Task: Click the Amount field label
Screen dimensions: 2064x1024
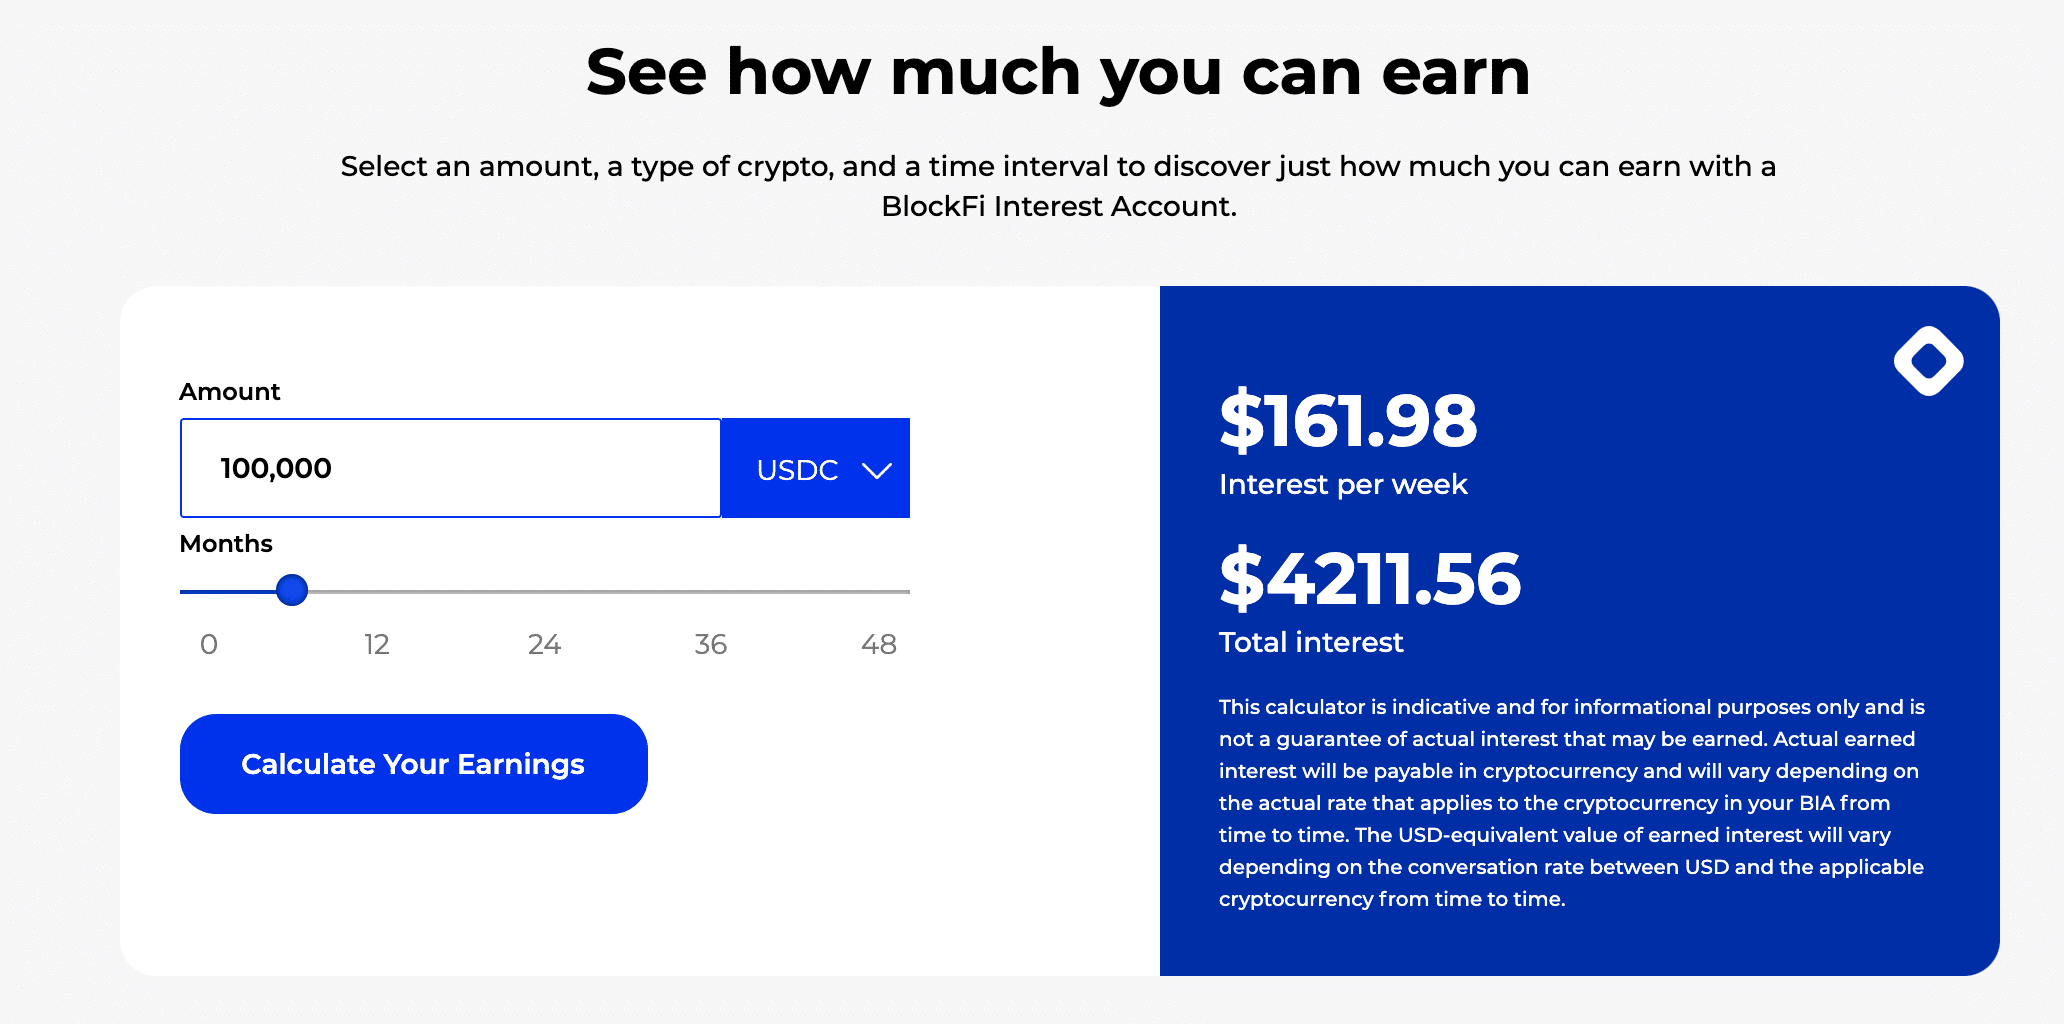Action: tap(230, 391)
